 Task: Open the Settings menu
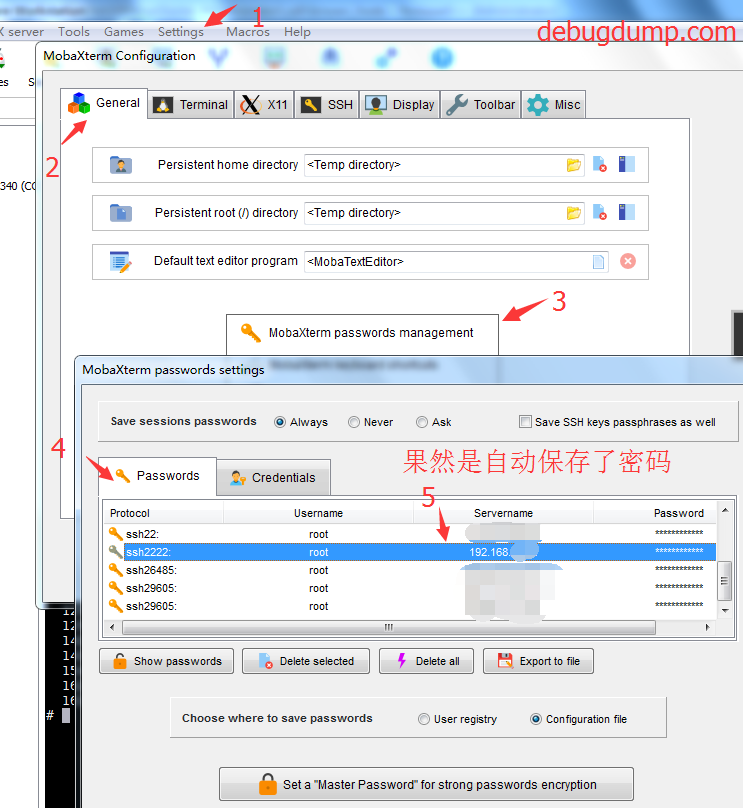click(181, 32)
